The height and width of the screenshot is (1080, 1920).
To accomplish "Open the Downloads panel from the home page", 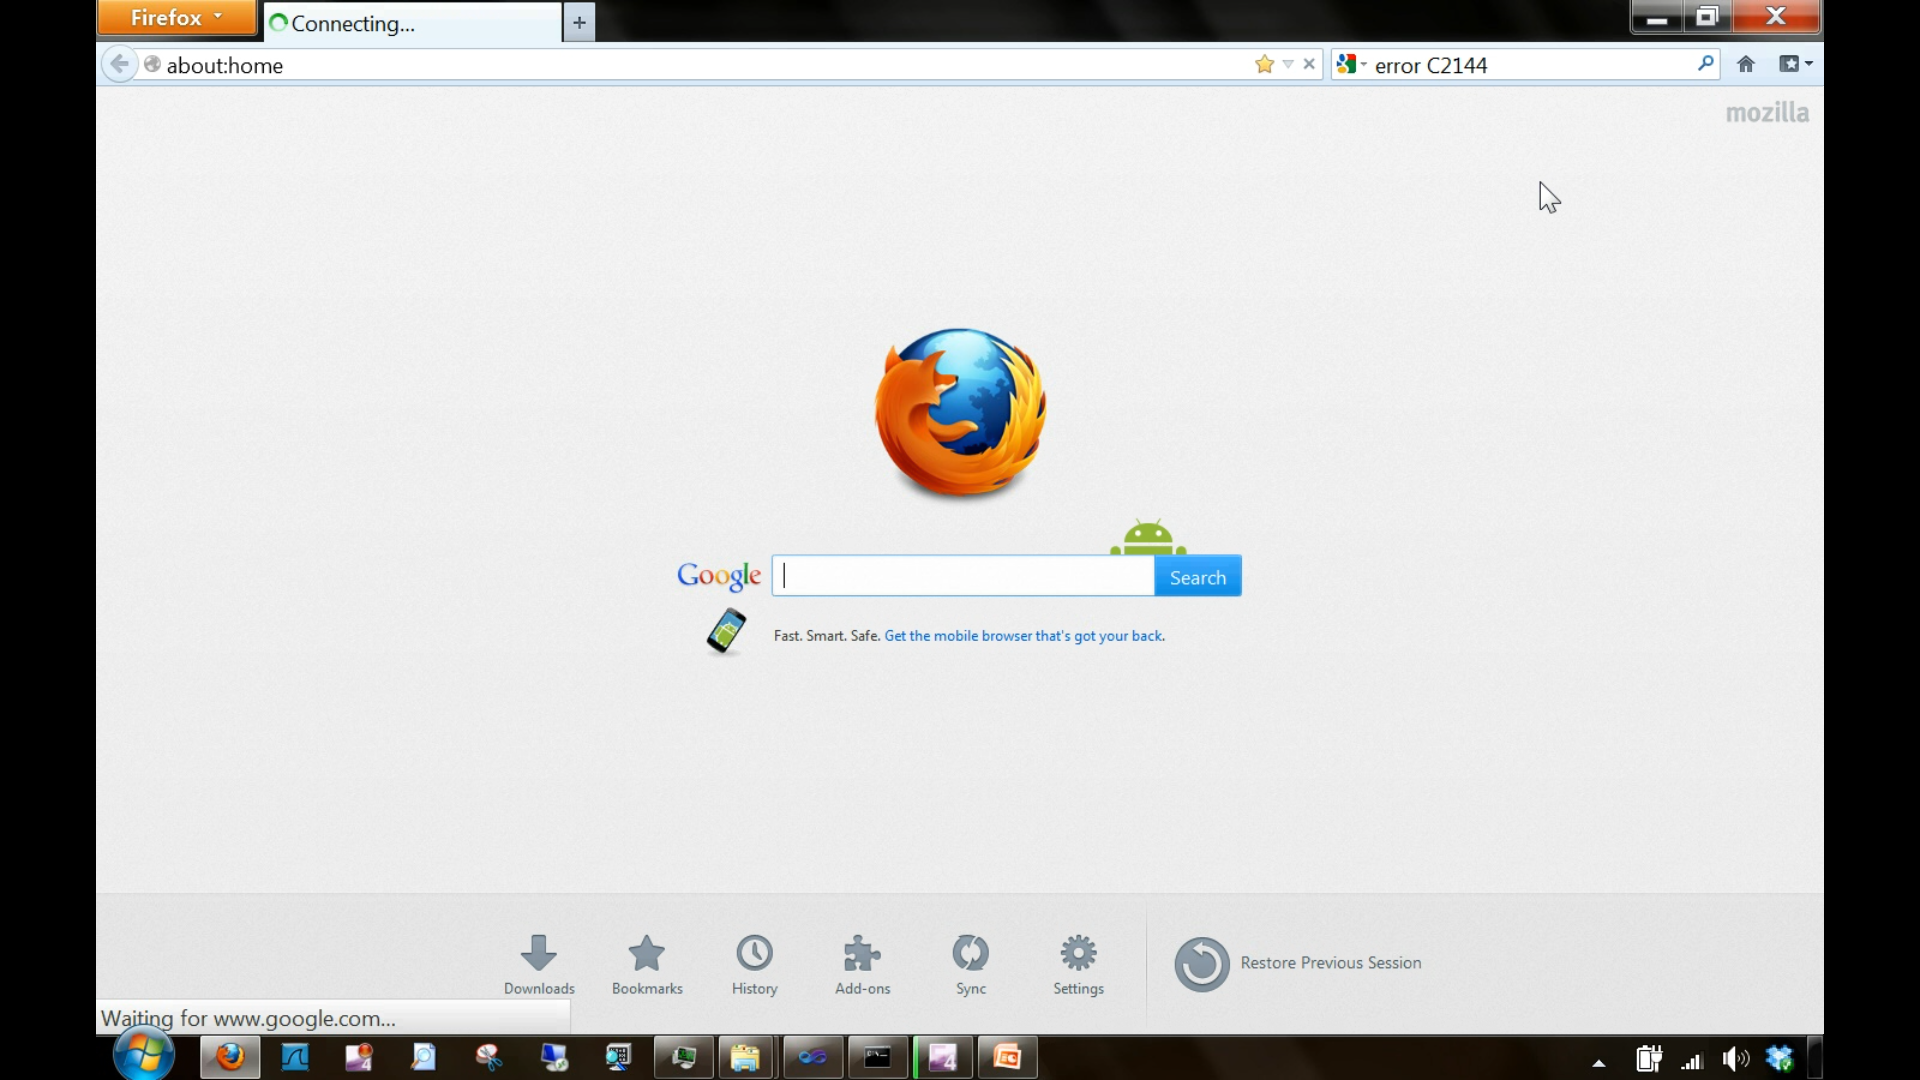I will click(x=539, y=963).
